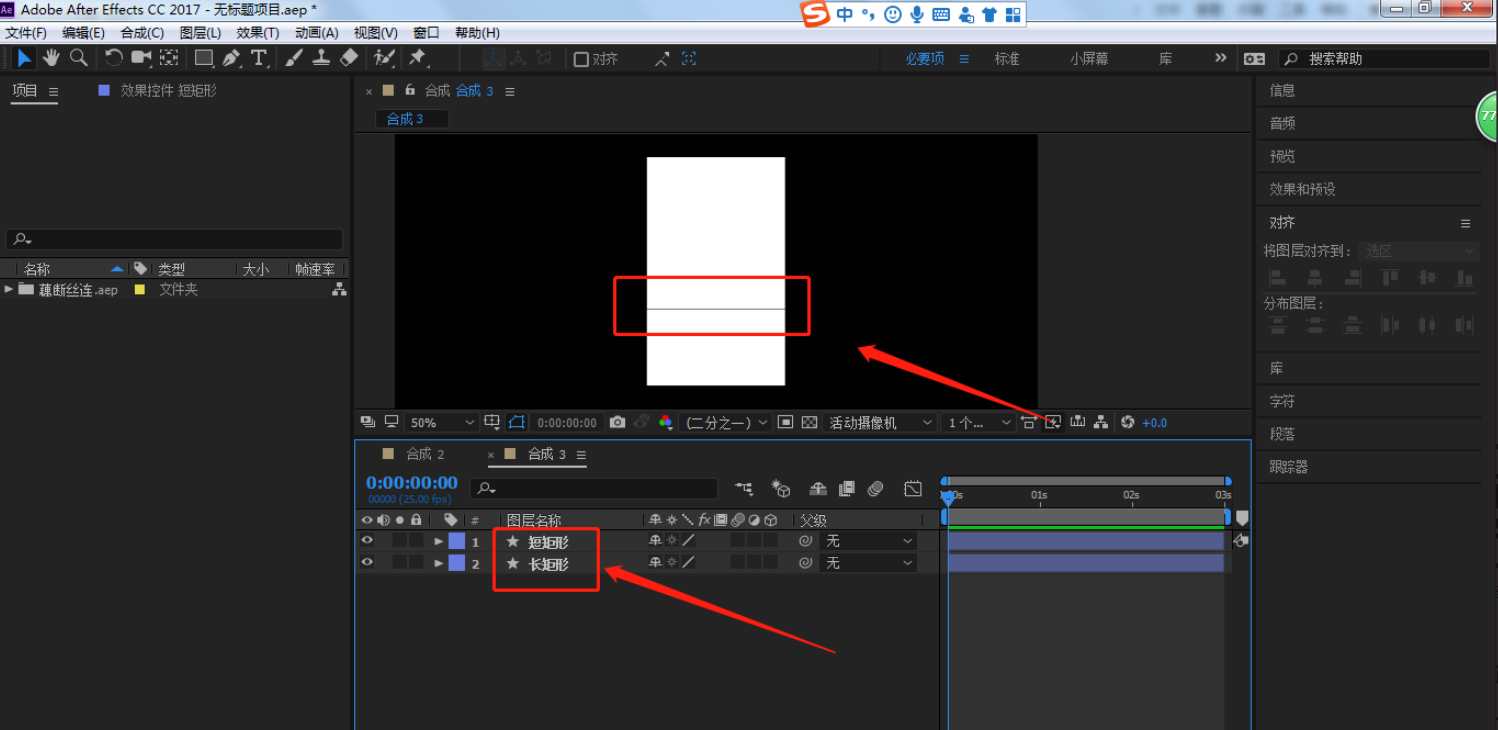Open the show channel color management button
Image resolution: width=1498 pixels, height=730 pixels.
pos(666,422)
